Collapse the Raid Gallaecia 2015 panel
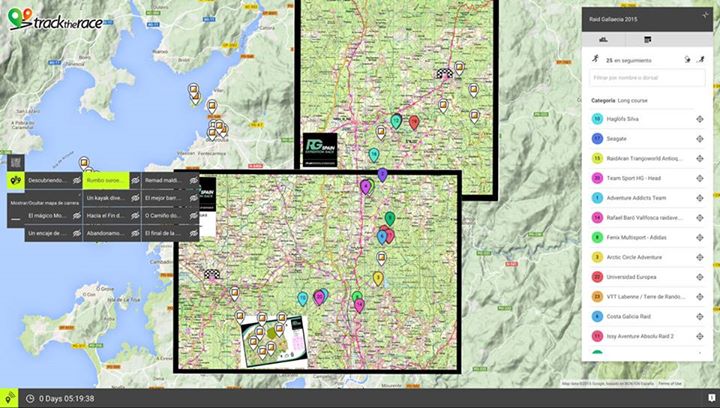The height and width of the screenshot is (408, 720). pyautogui.click(x=705, y=15)
